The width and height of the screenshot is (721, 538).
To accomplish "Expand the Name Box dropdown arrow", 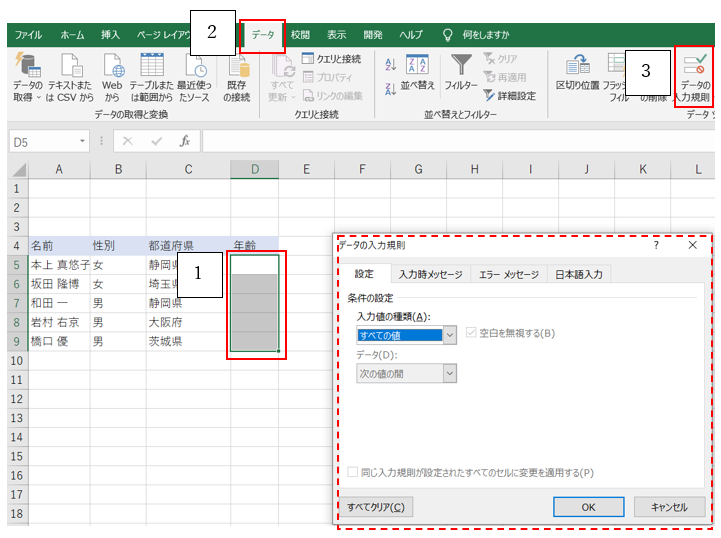I will (x=83, y=142).
